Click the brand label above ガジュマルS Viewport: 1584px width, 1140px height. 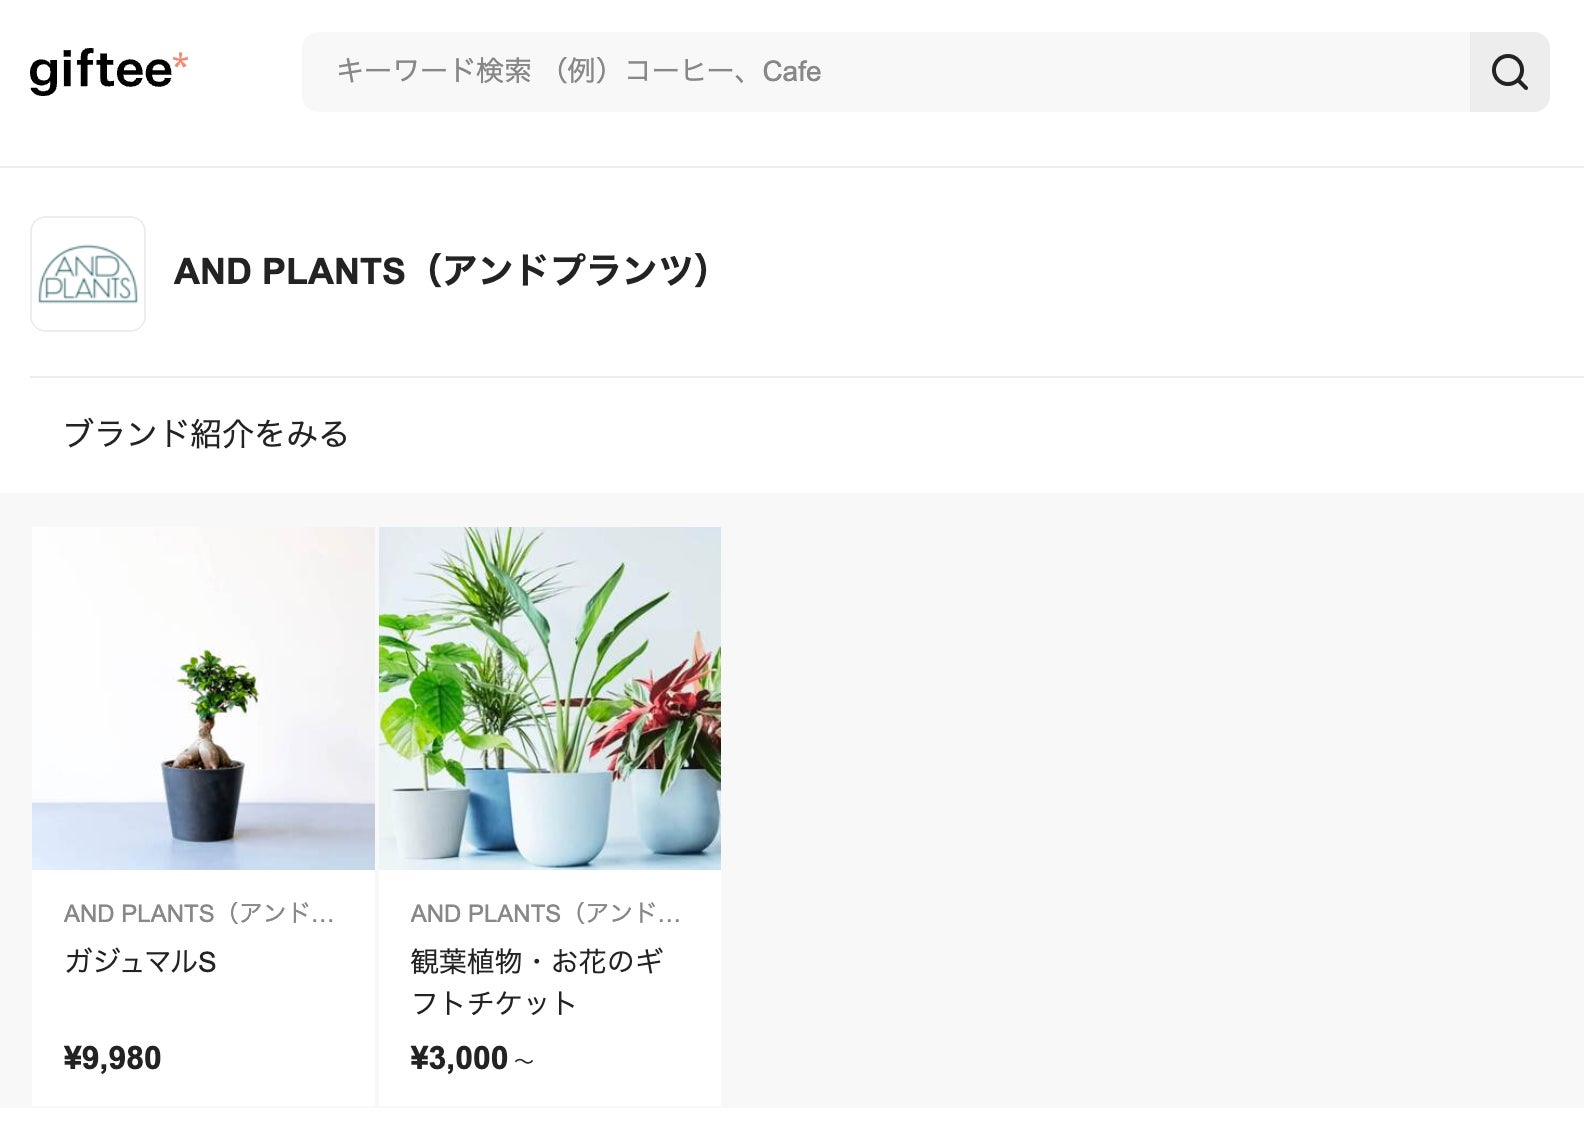coord(198,913)
